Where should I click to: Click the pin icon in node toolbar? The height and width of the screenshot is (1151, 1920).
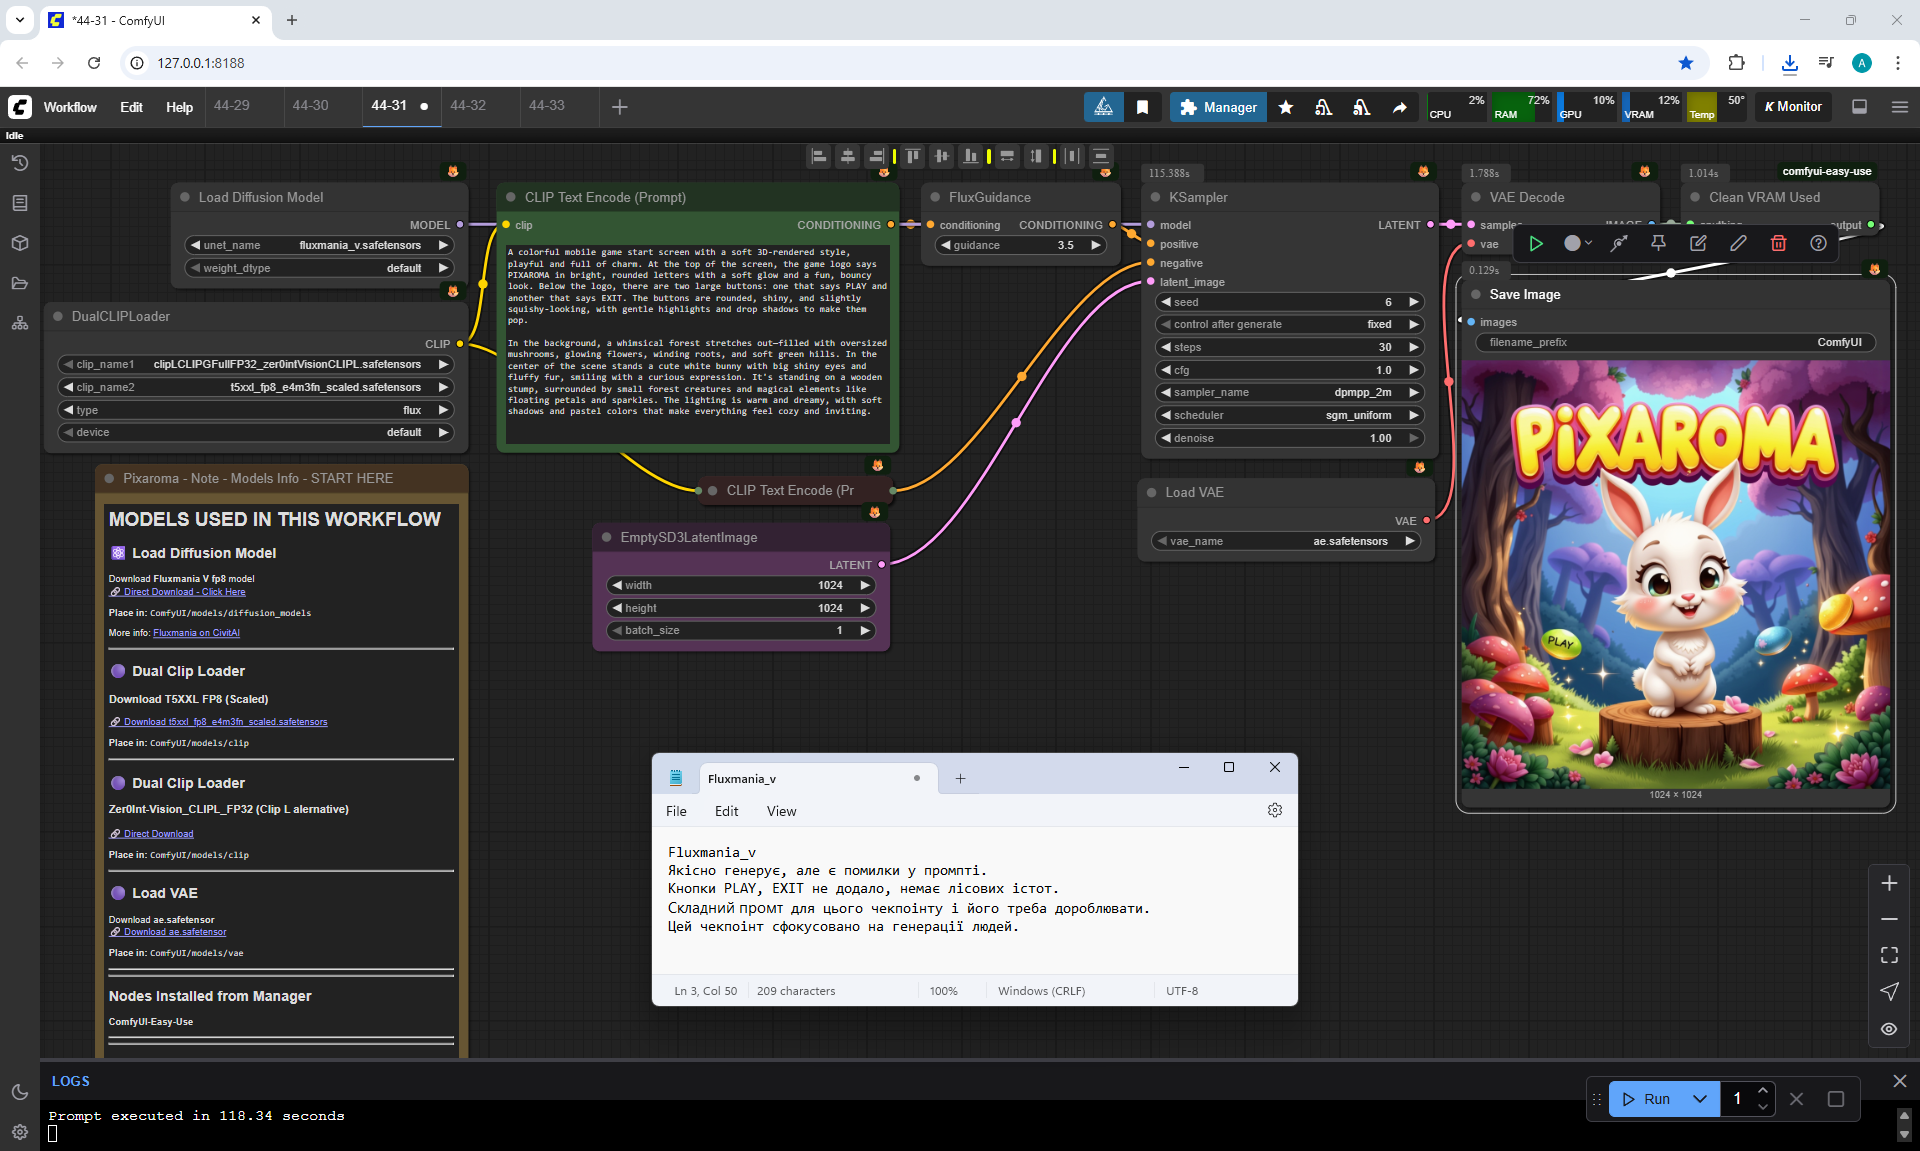1658,243
